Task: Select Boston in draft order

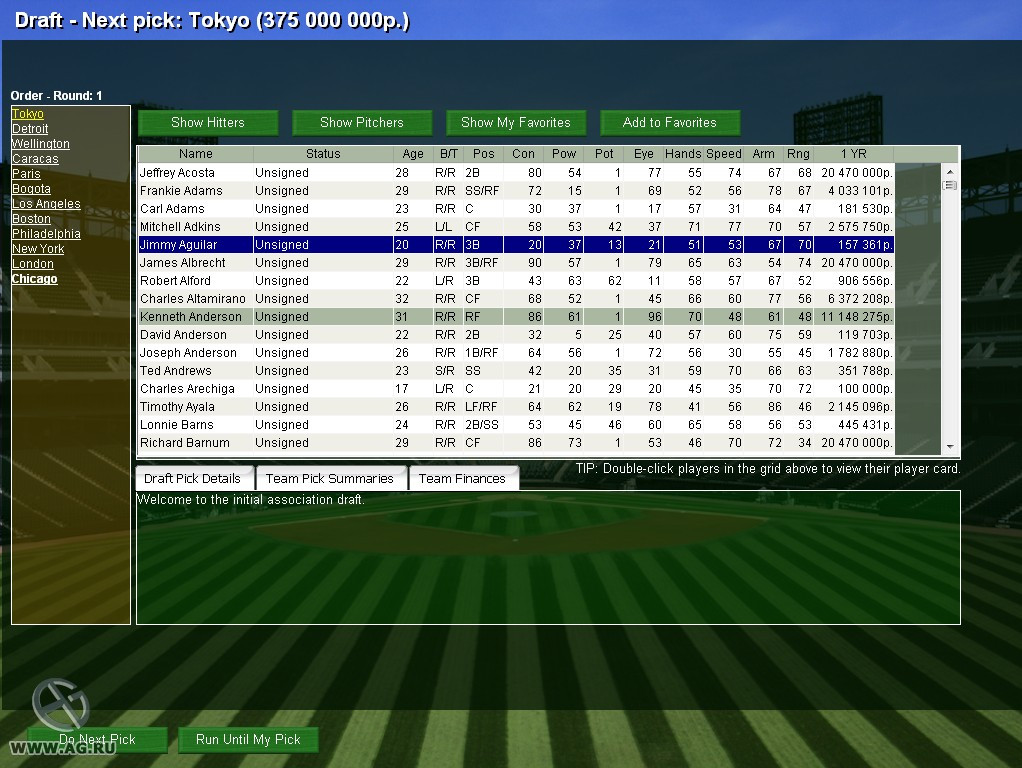Action: 31,219
